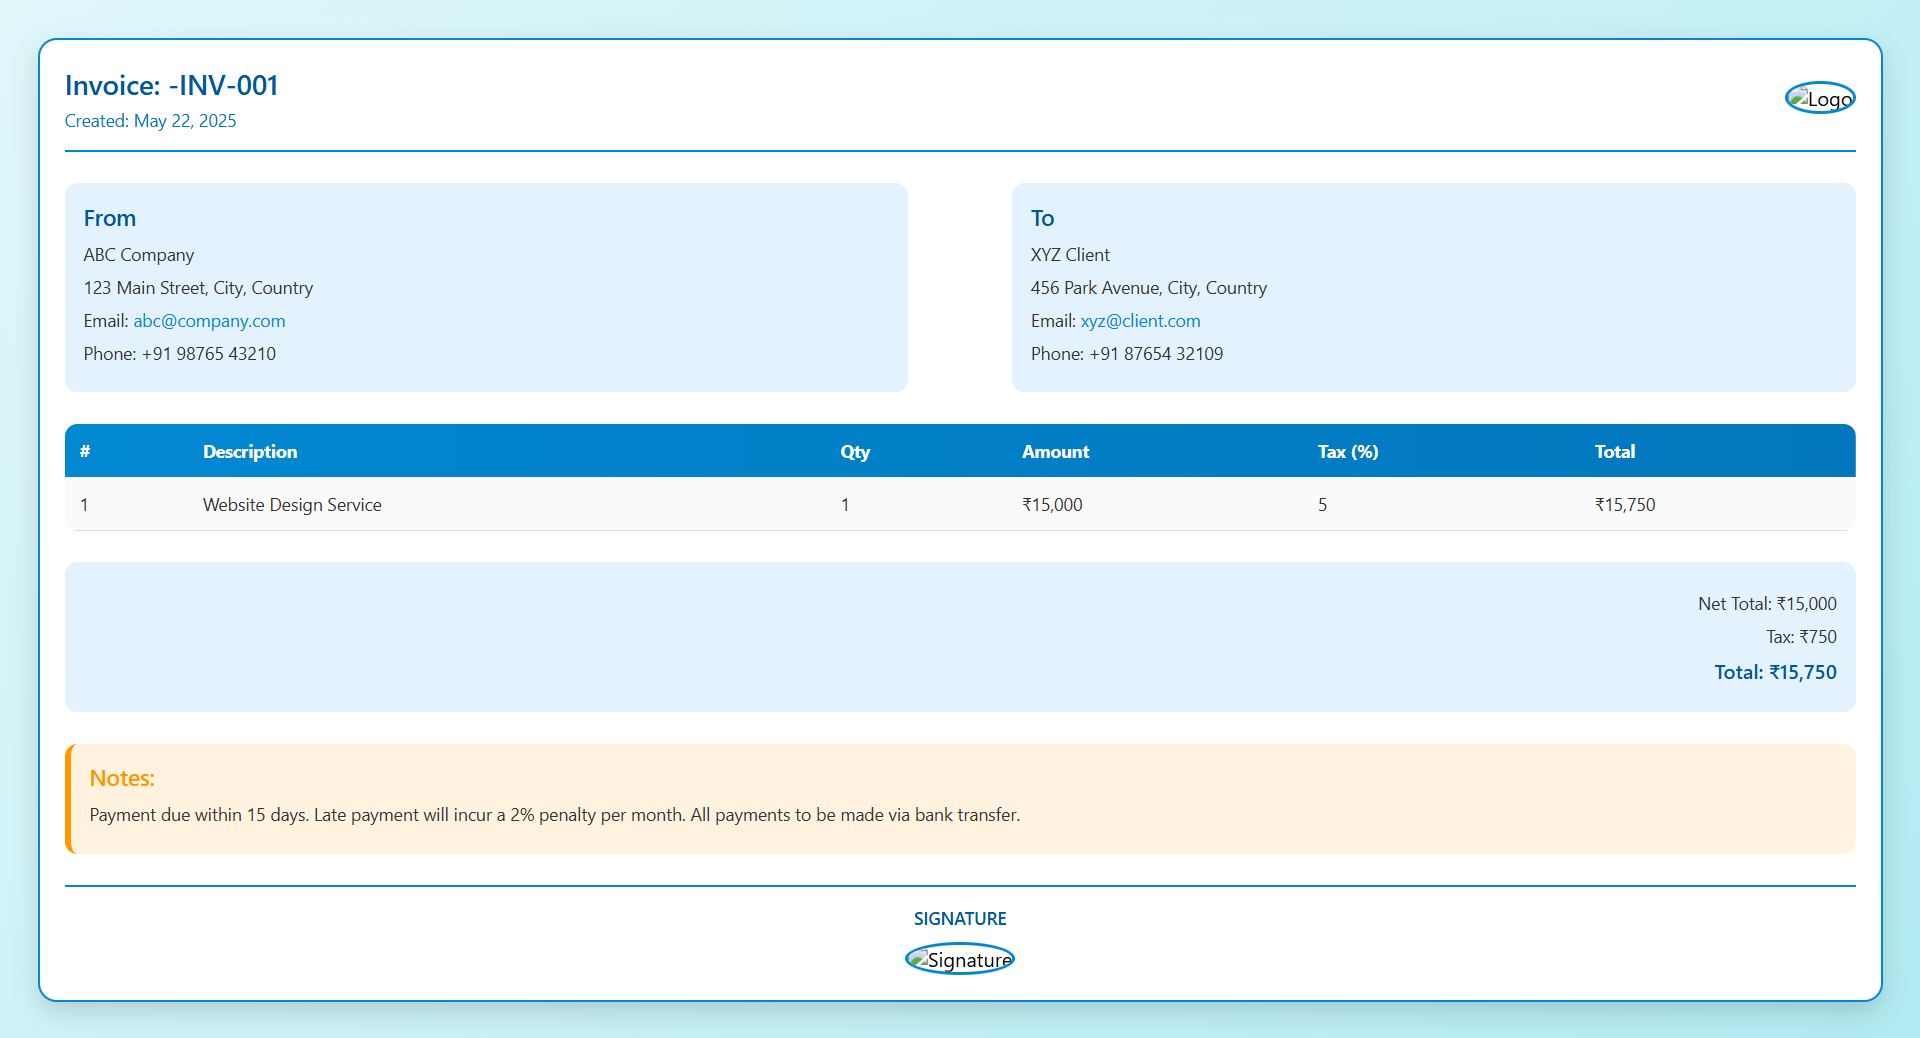Open the abc@company.com email link

click(x=209, y=321)
